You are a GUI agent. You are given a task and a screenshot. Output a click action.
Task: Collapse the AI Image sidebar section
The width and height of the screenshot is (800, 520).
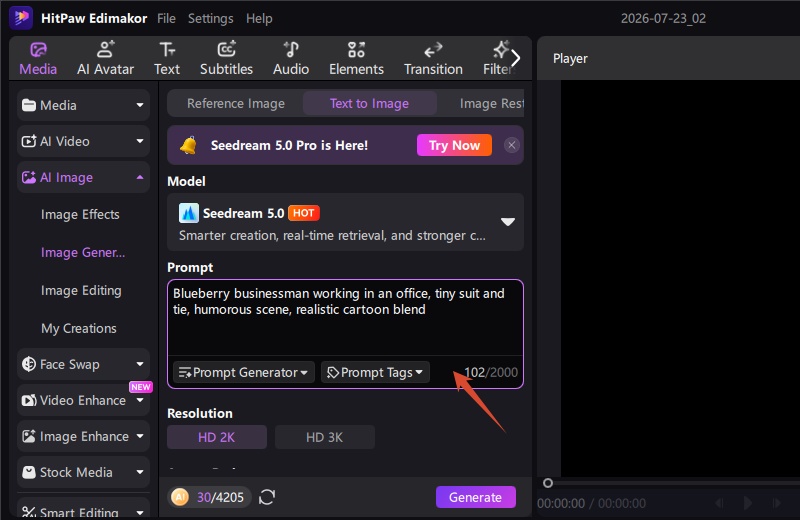[83, 177]
